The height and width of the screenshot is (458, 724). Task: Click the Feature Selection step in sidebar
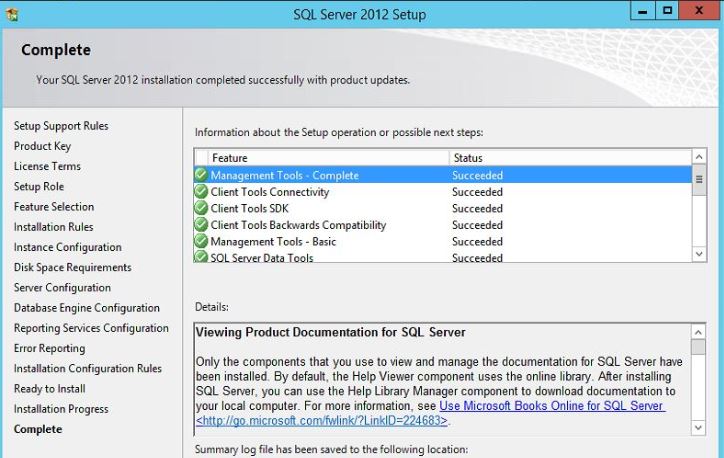54,207
